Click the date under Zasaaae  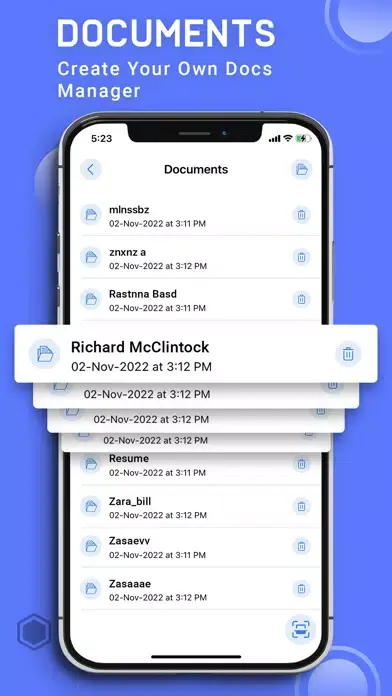coord(158,597)
